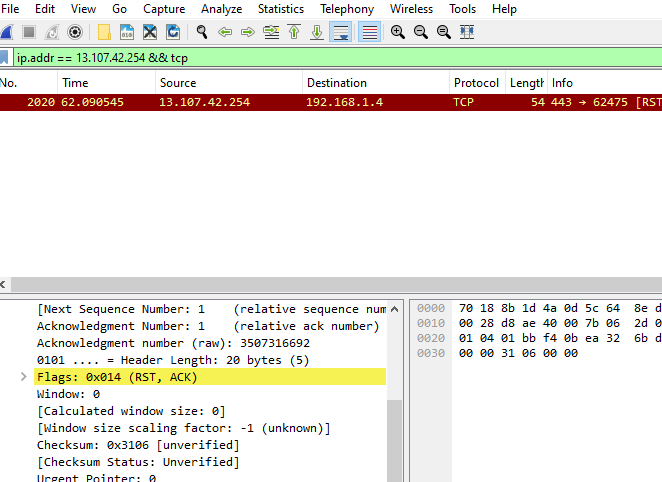
Task: Click hex offset 0020 row bytes
Action: 560,338
